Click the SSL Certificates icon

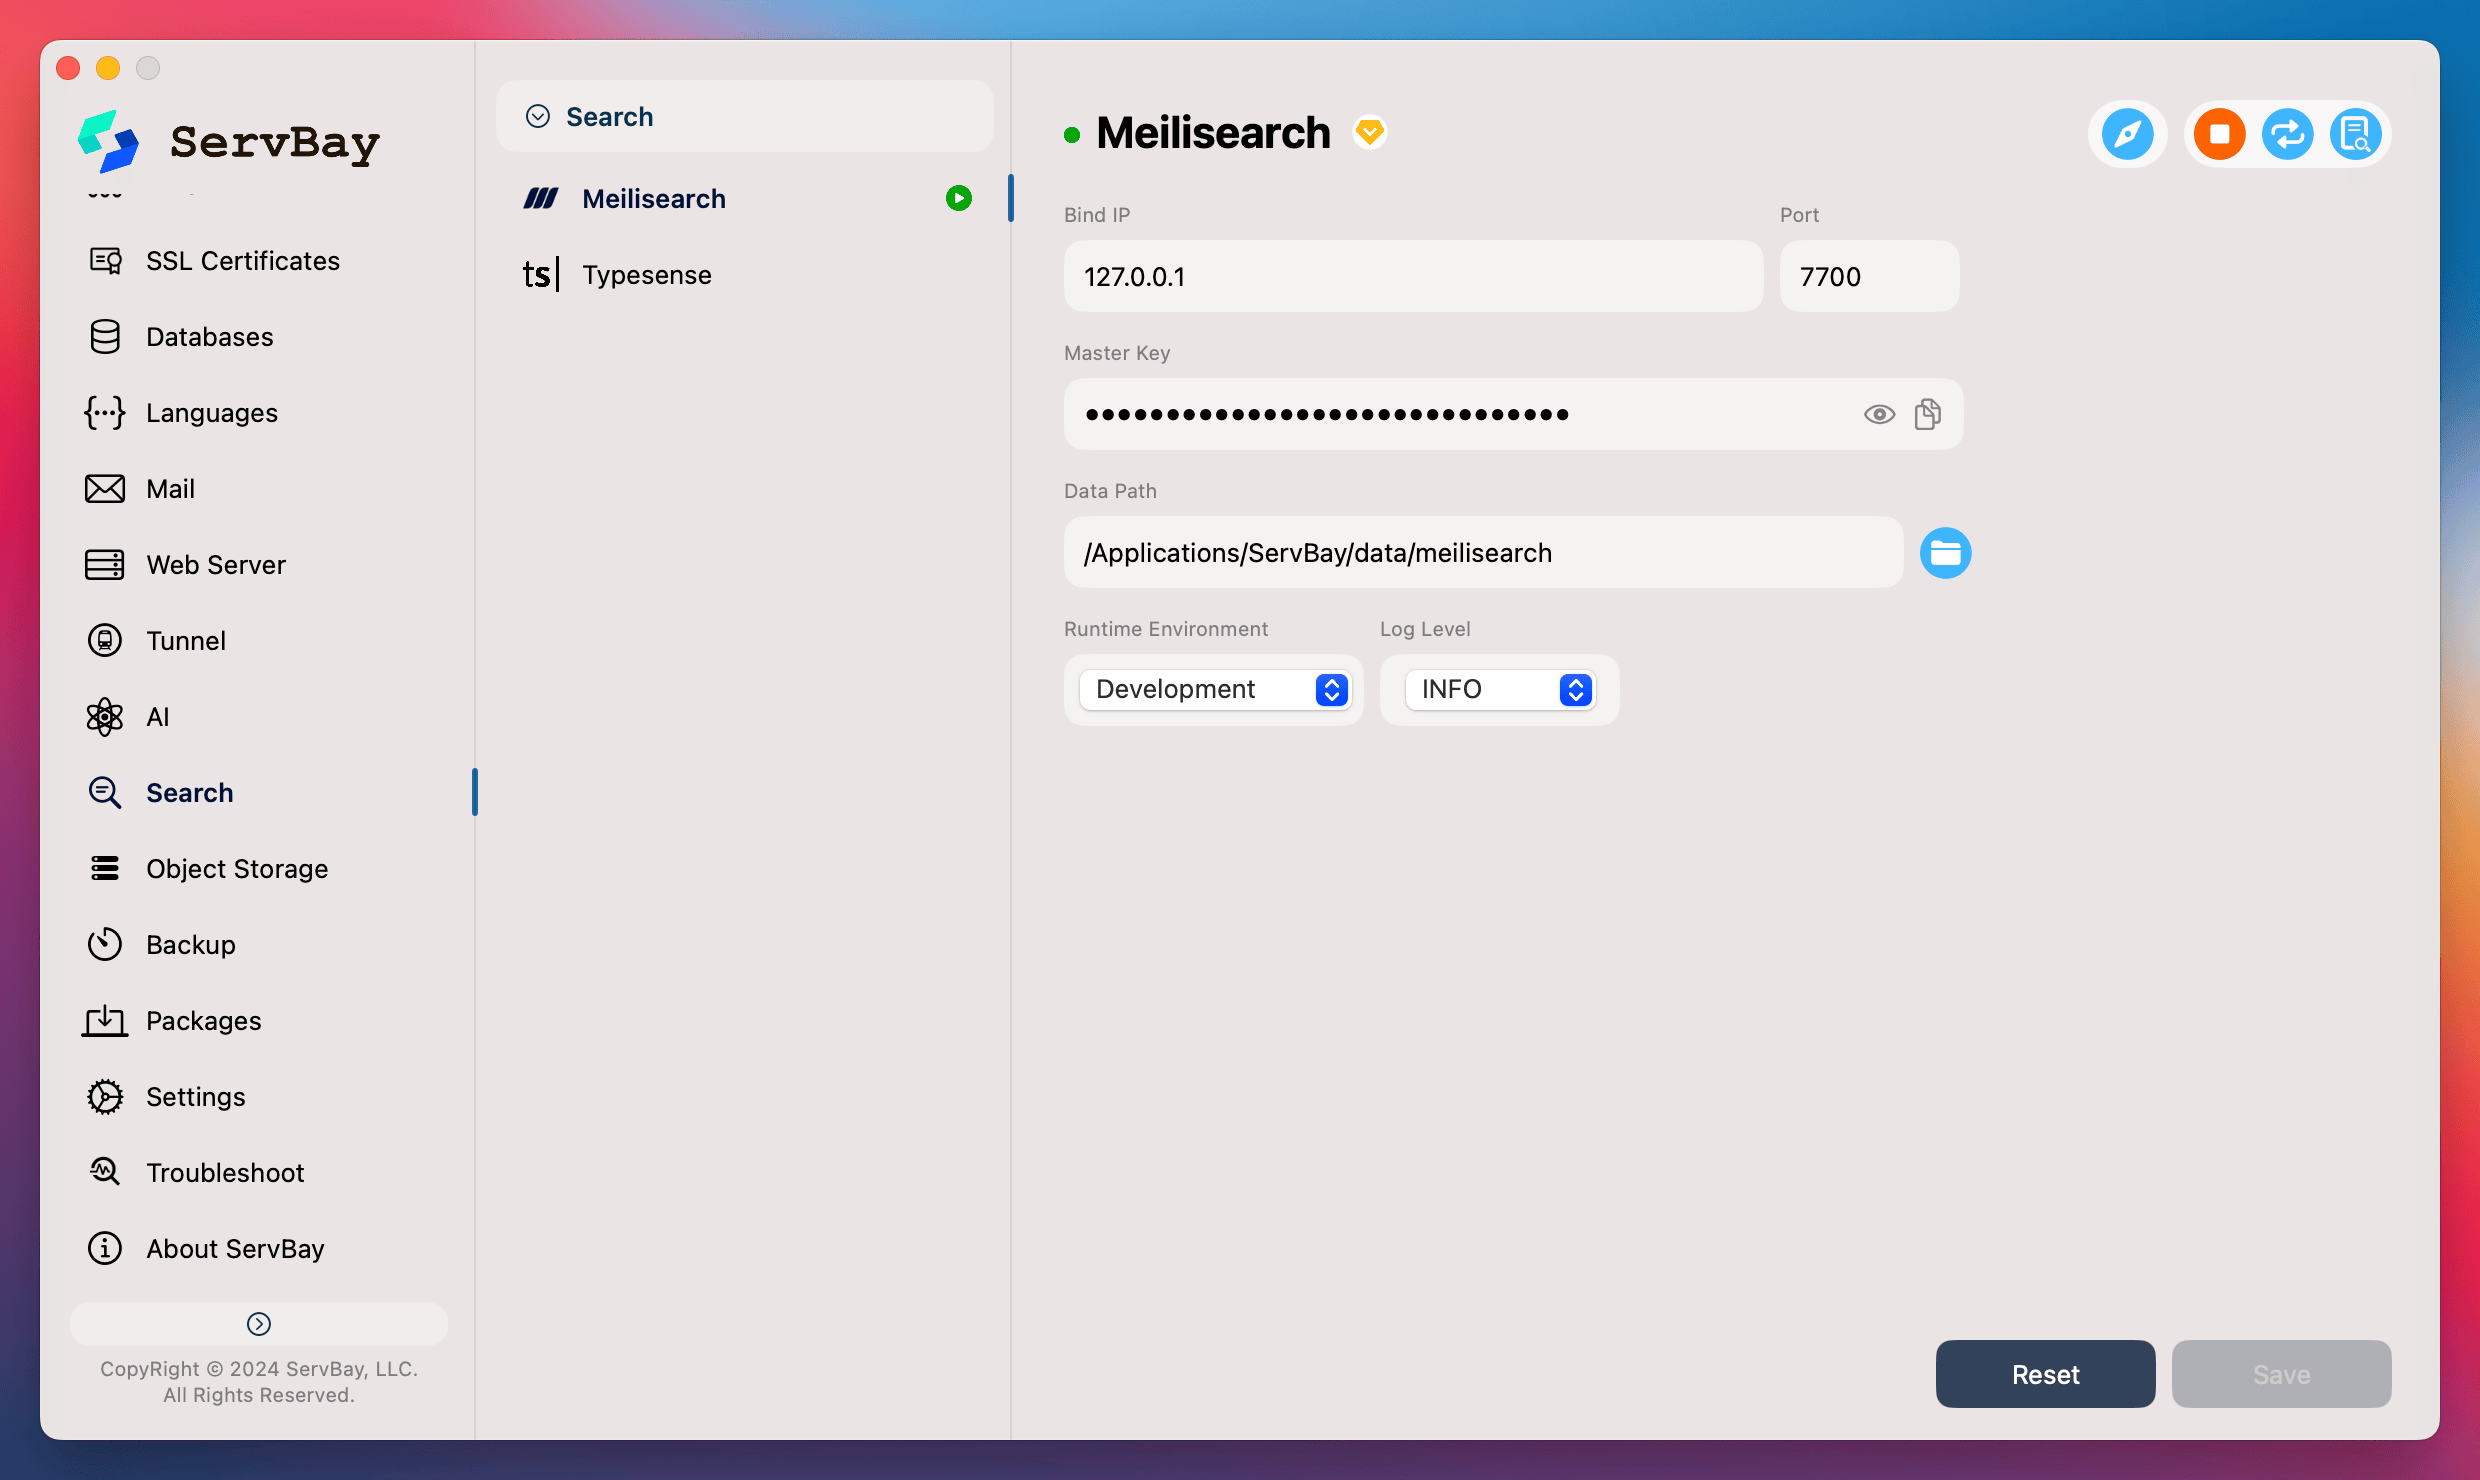point(105,261)
